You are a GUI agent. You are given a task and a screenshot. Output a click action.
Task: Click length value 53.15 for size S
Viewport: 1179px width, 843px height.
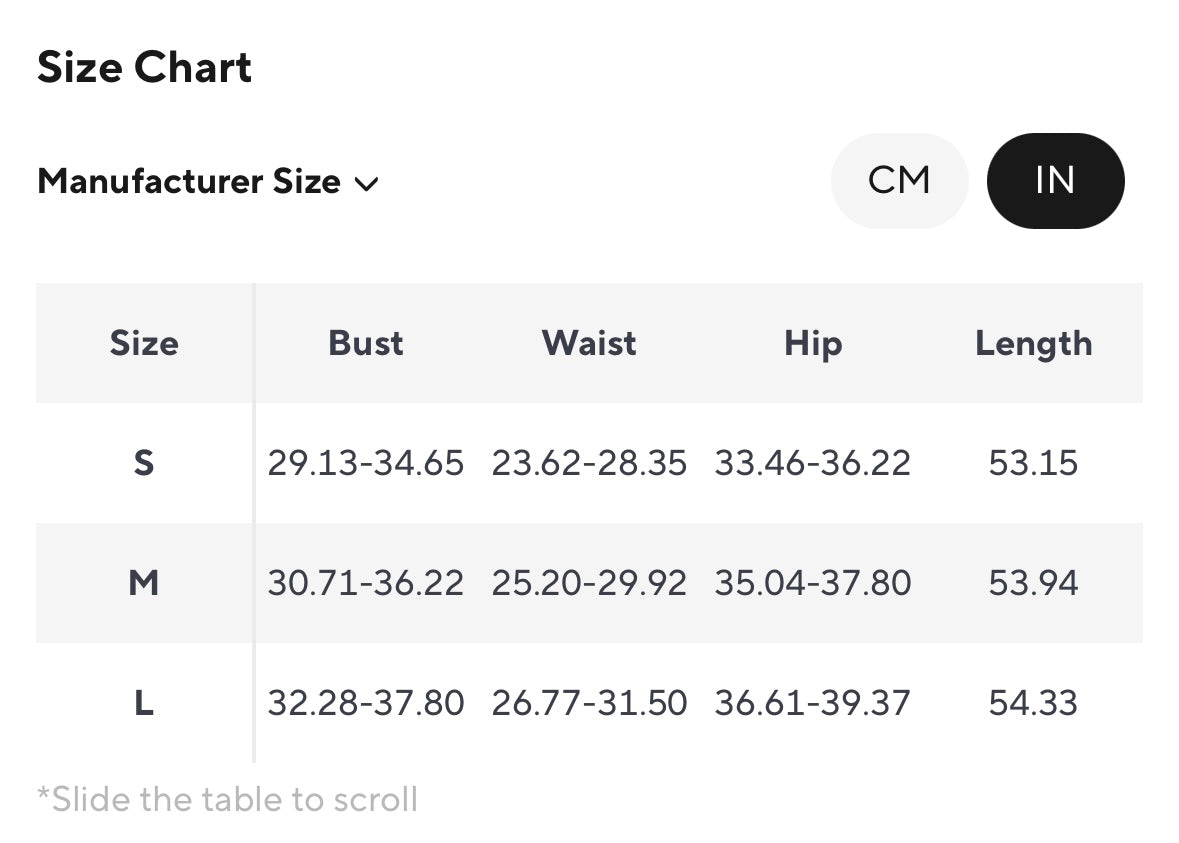(1034, 463)
